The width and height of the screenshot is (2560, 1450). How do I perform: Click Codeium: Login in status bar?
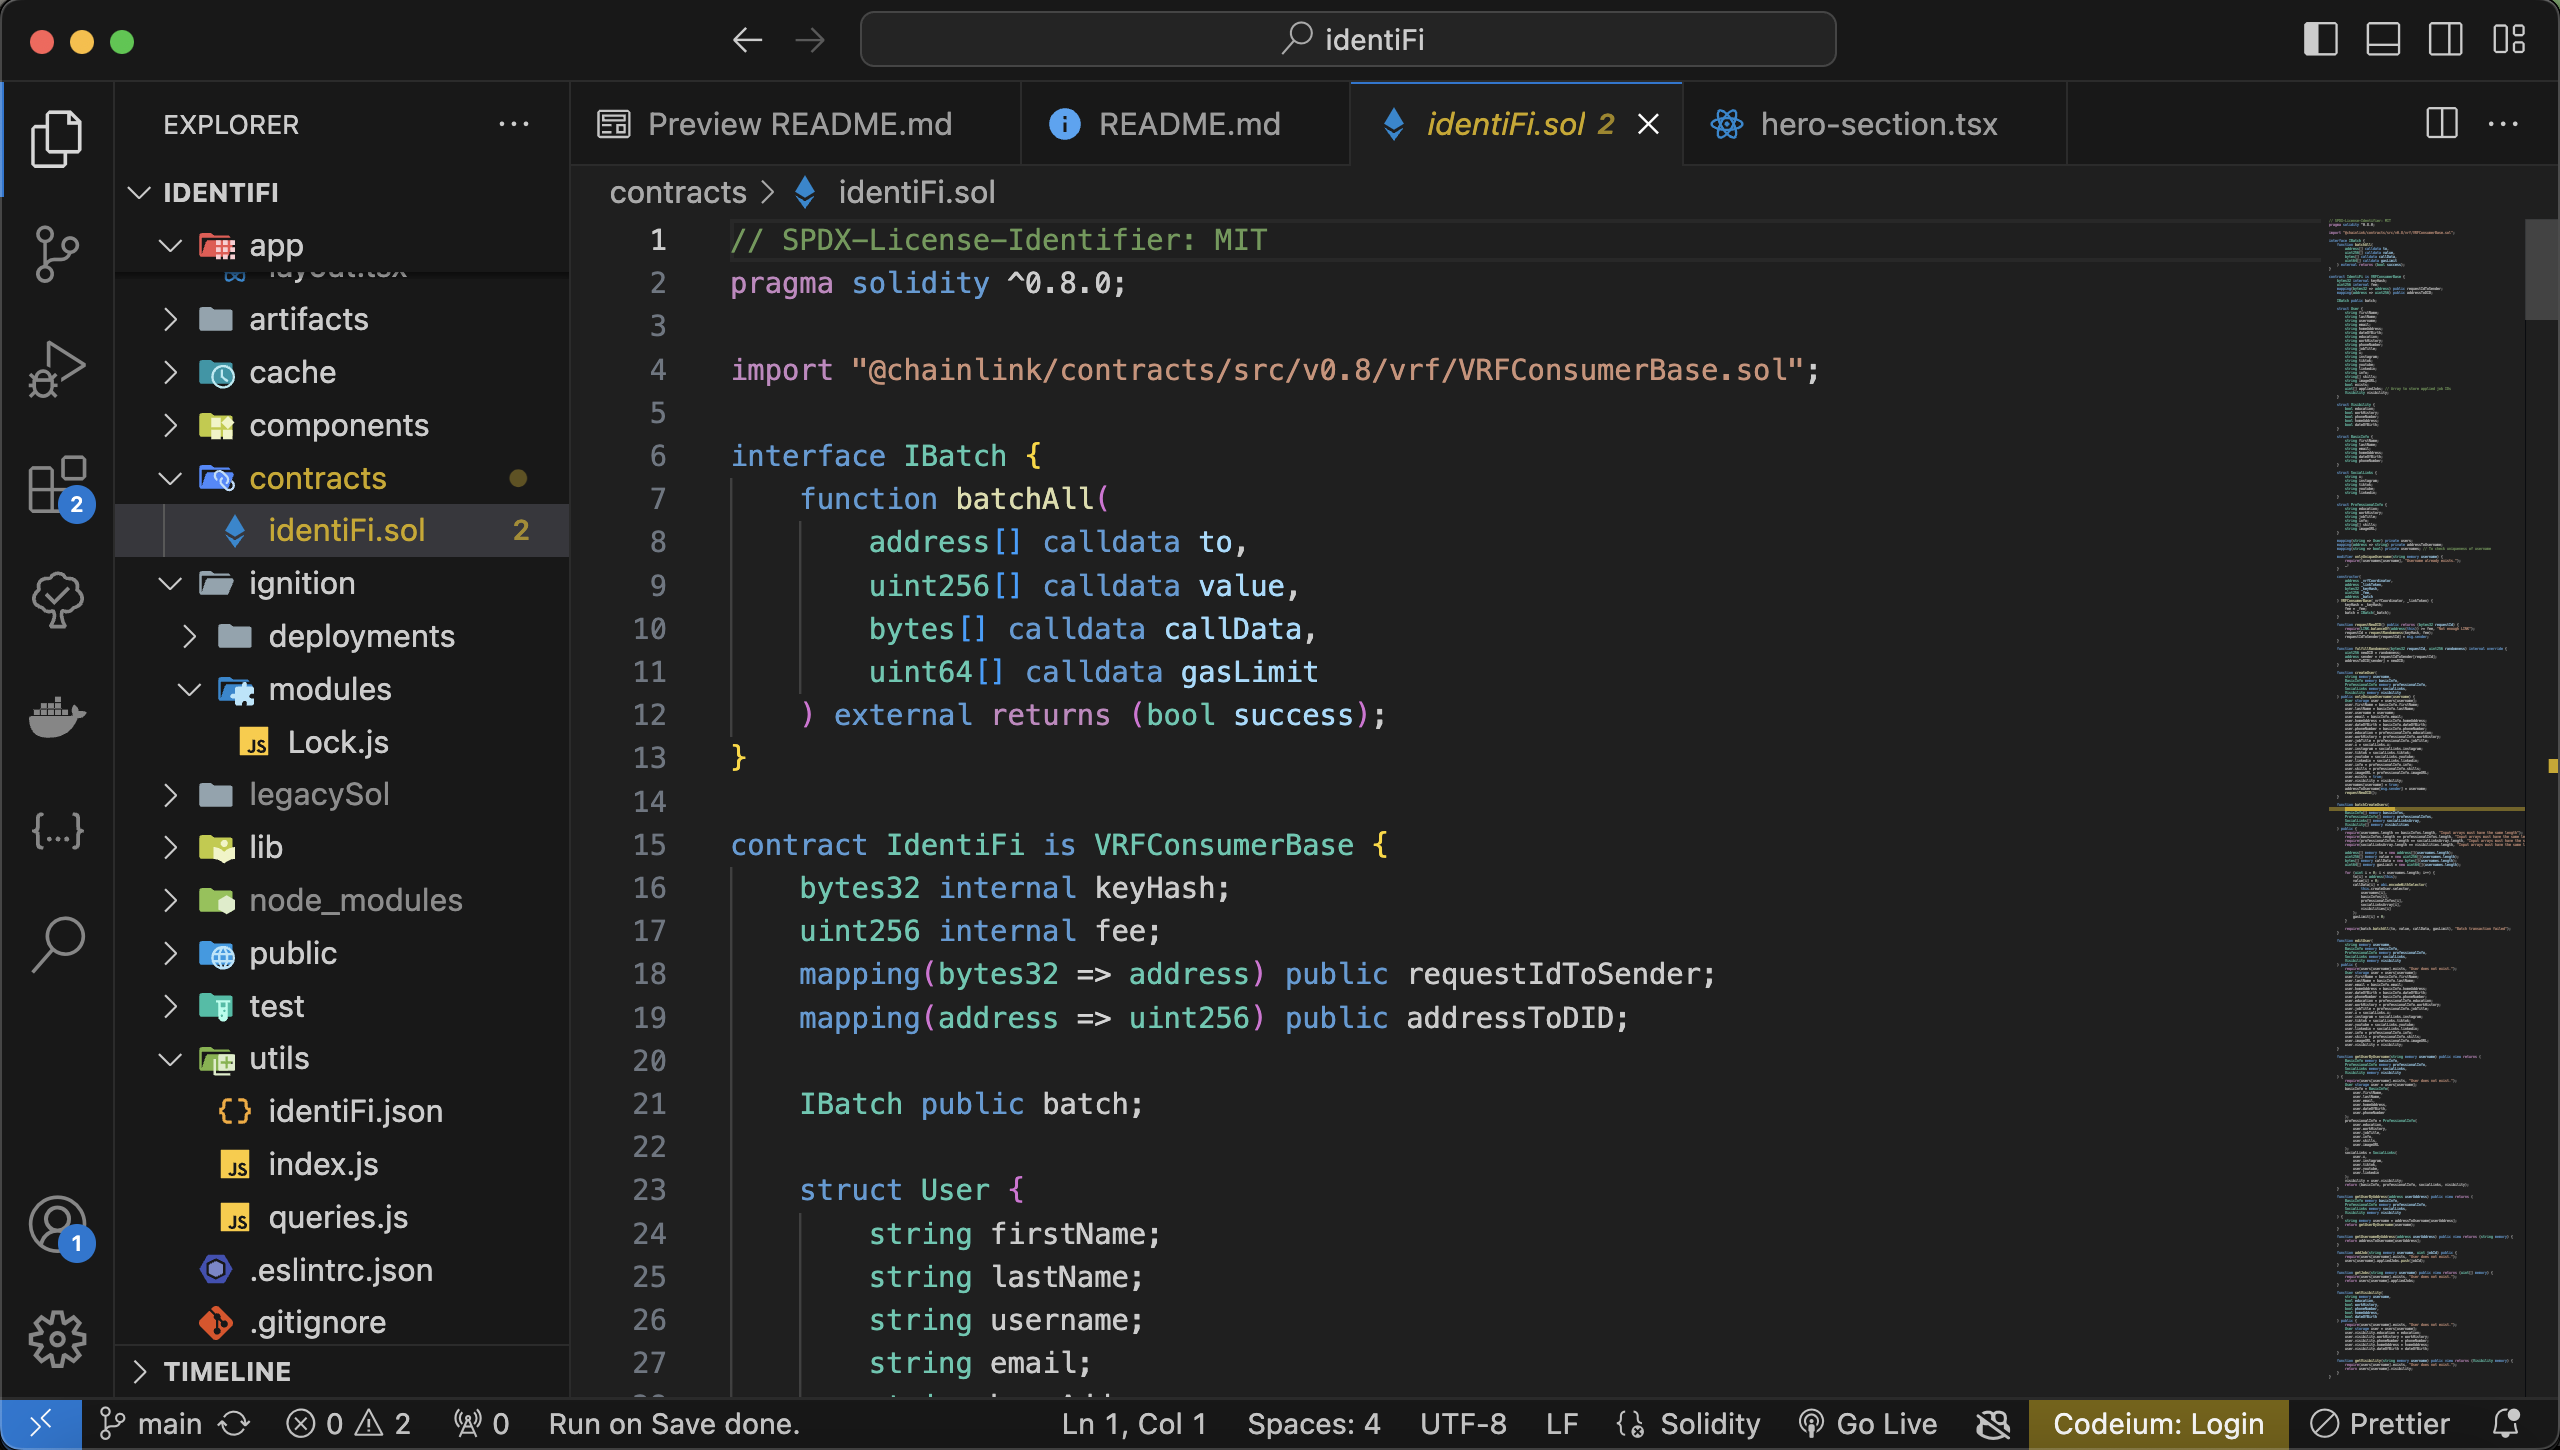pyautogui.click(x=2158, y=1423)
